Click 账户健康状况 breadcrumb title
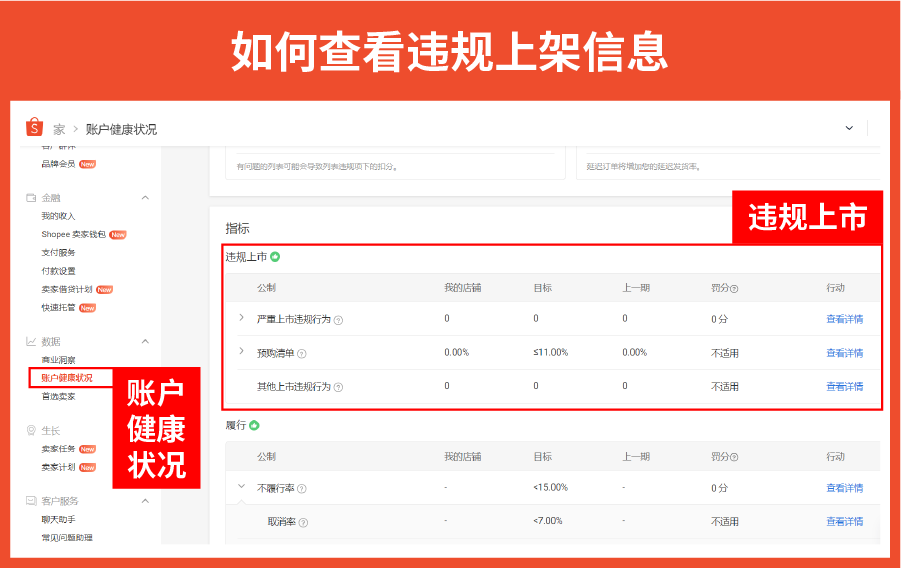The width and height of the screenshot is (901, 568). click(x=121, y=129)
